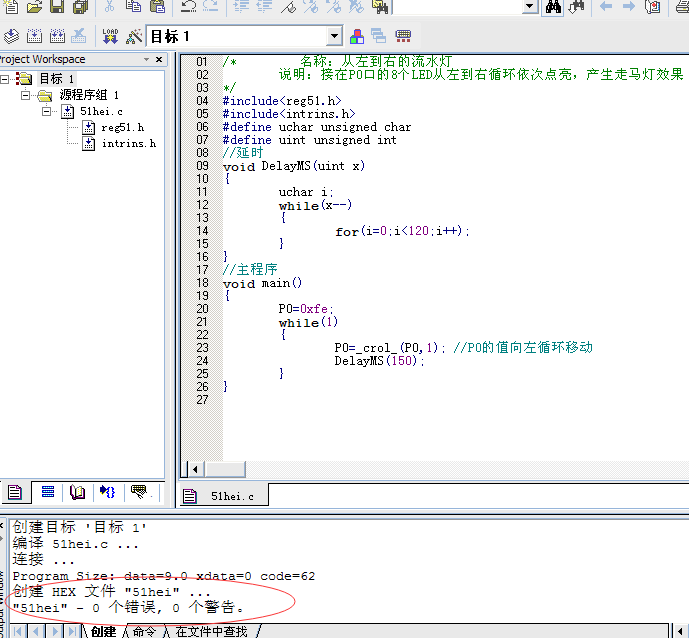This screenshot has width=689, height=638.
Task: Click the Paste clipboard icon
Action: pos(157,6)
